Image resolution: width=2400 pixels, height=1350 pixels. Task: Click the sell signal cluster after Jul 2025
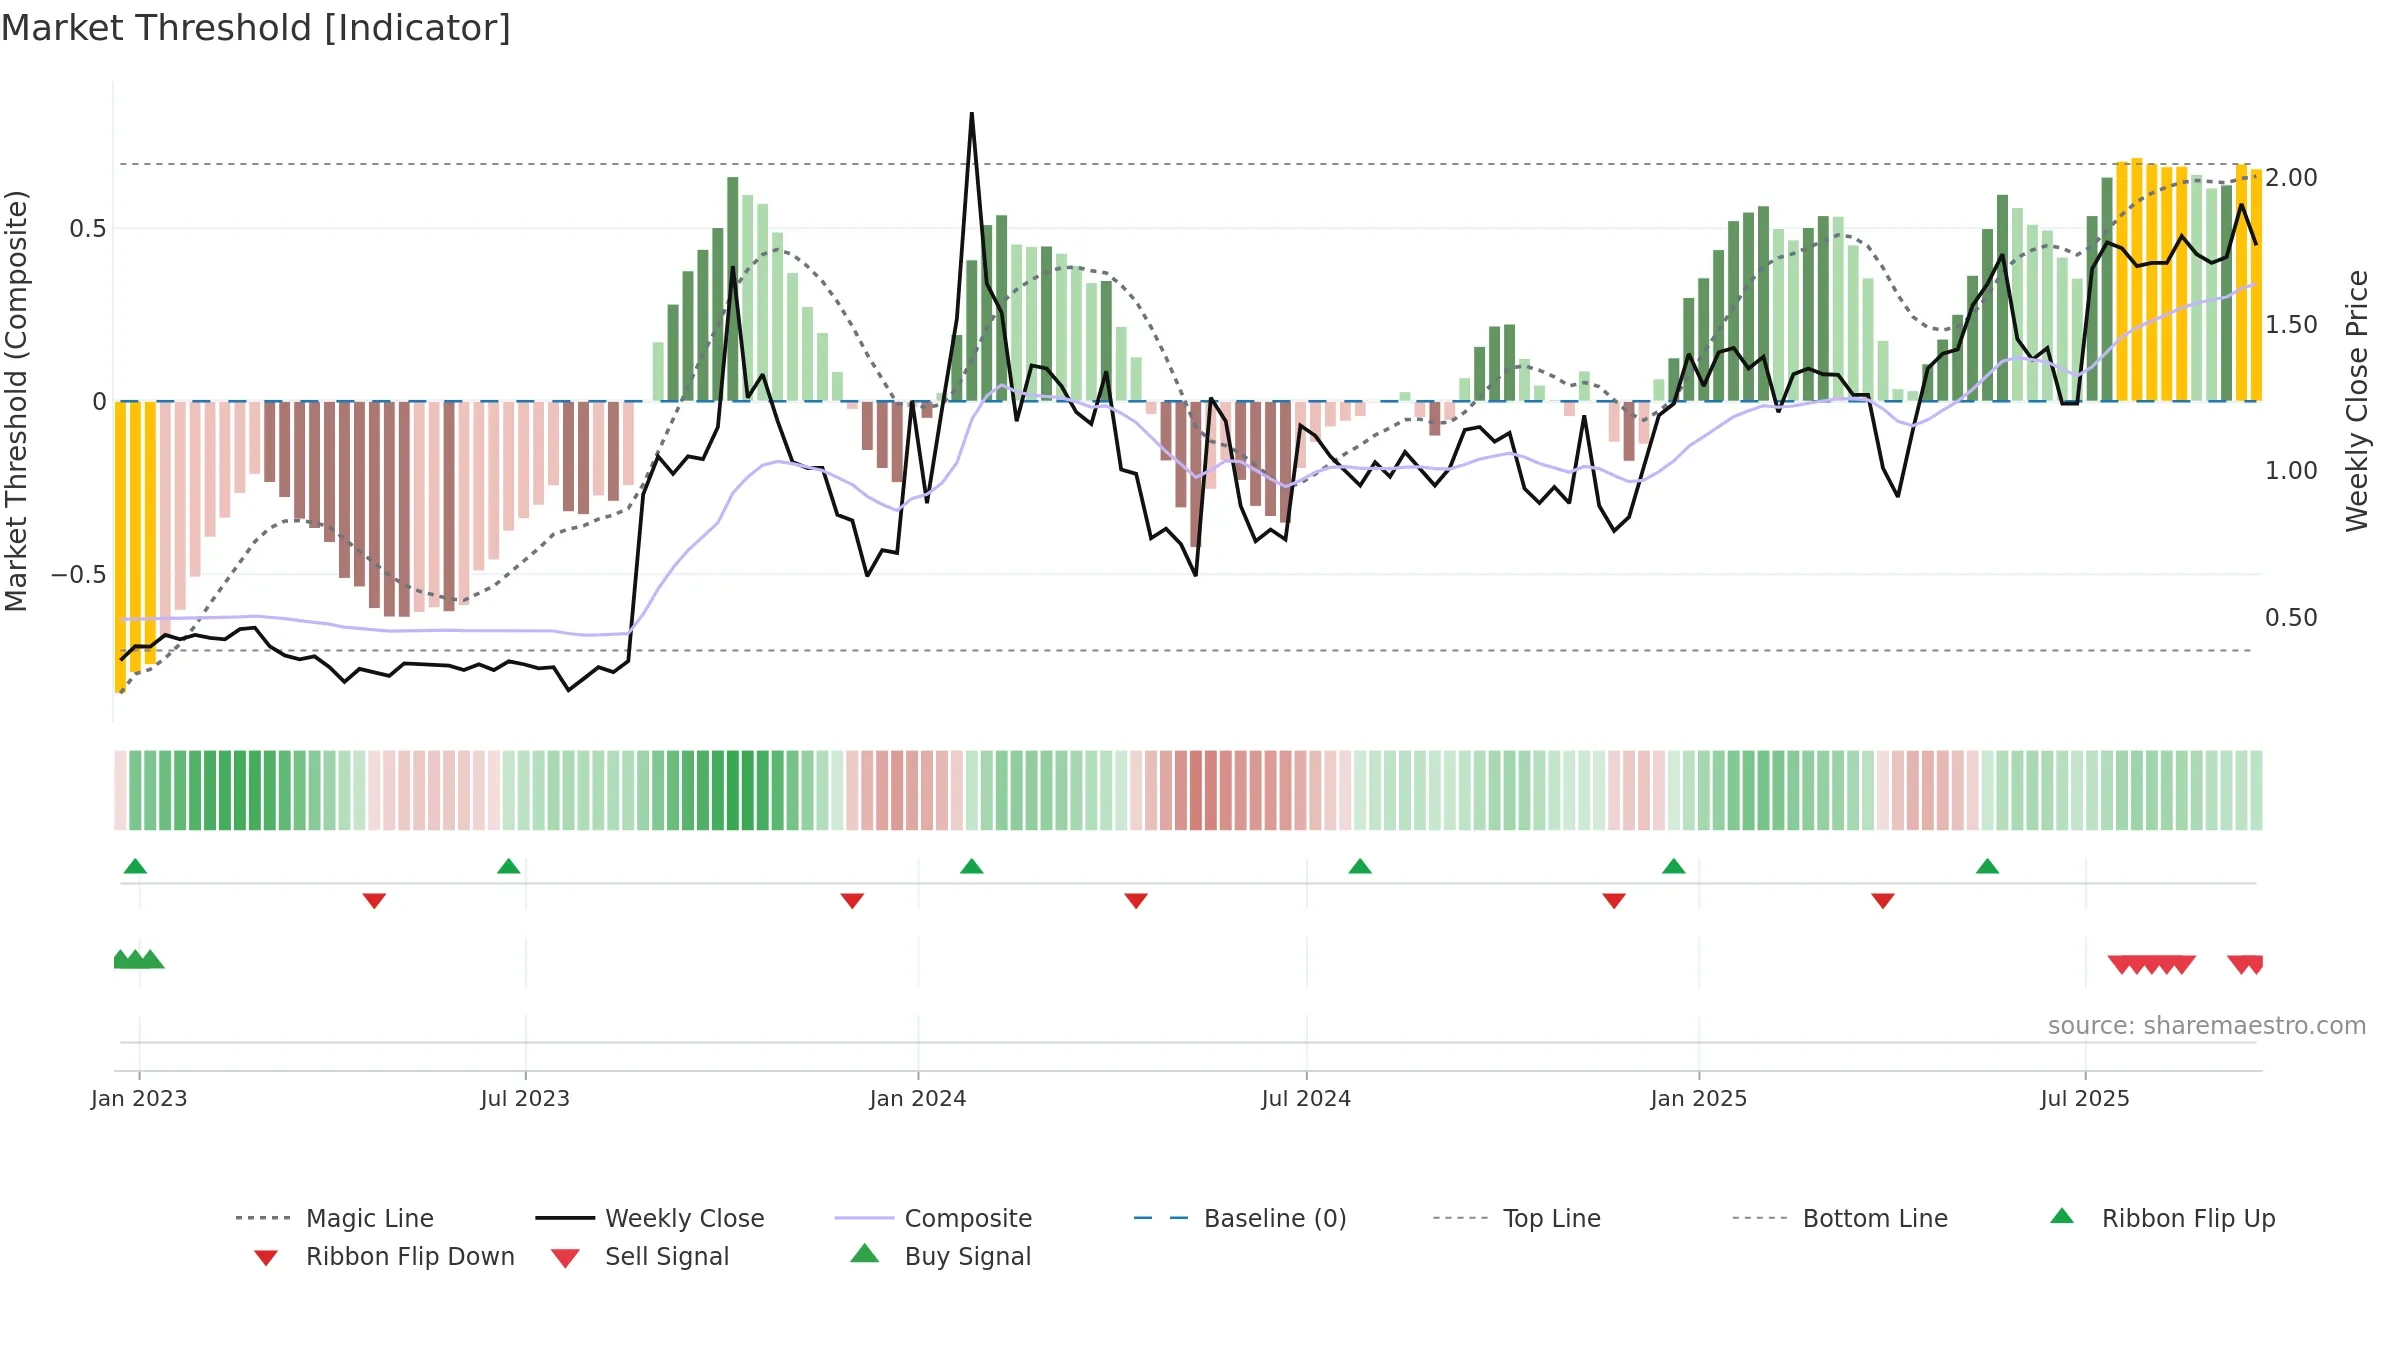(2151, 964)
